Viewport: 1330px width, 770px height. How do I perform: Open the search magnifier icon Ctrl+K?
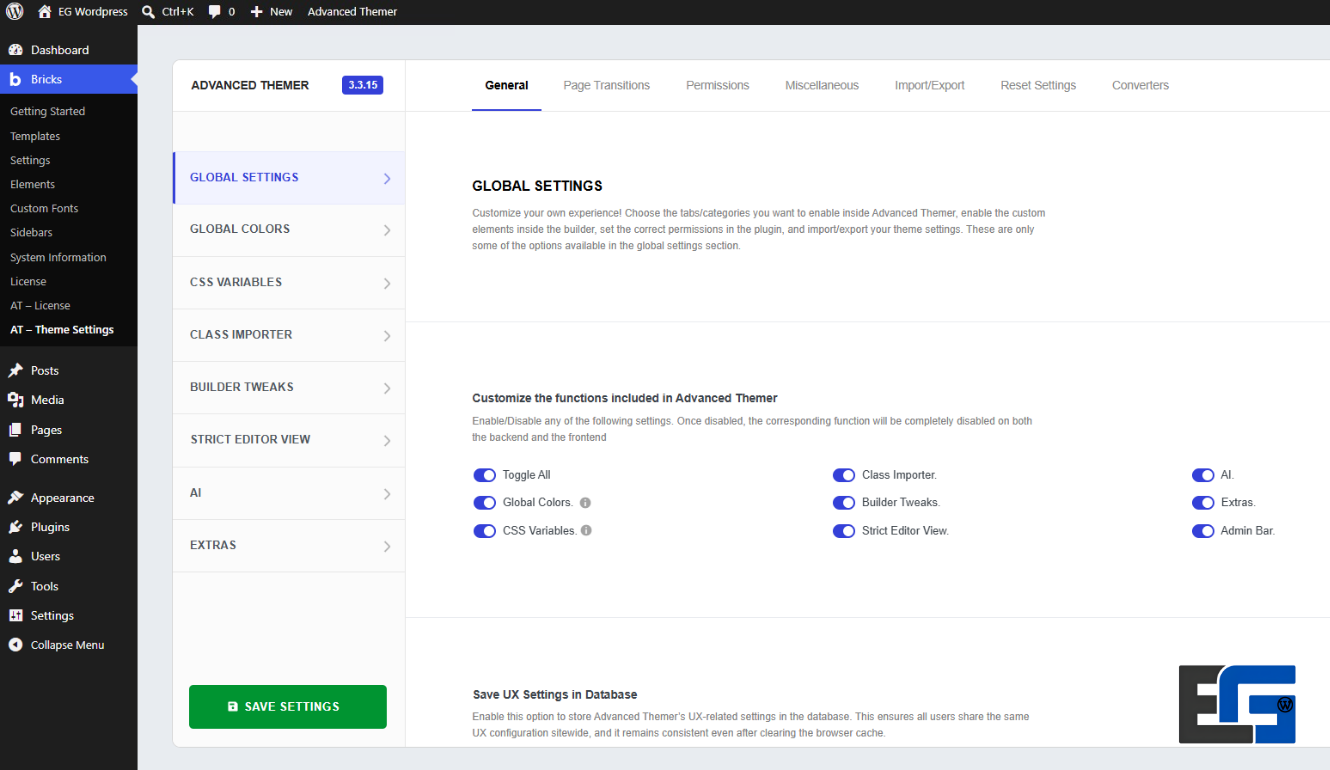148,12
